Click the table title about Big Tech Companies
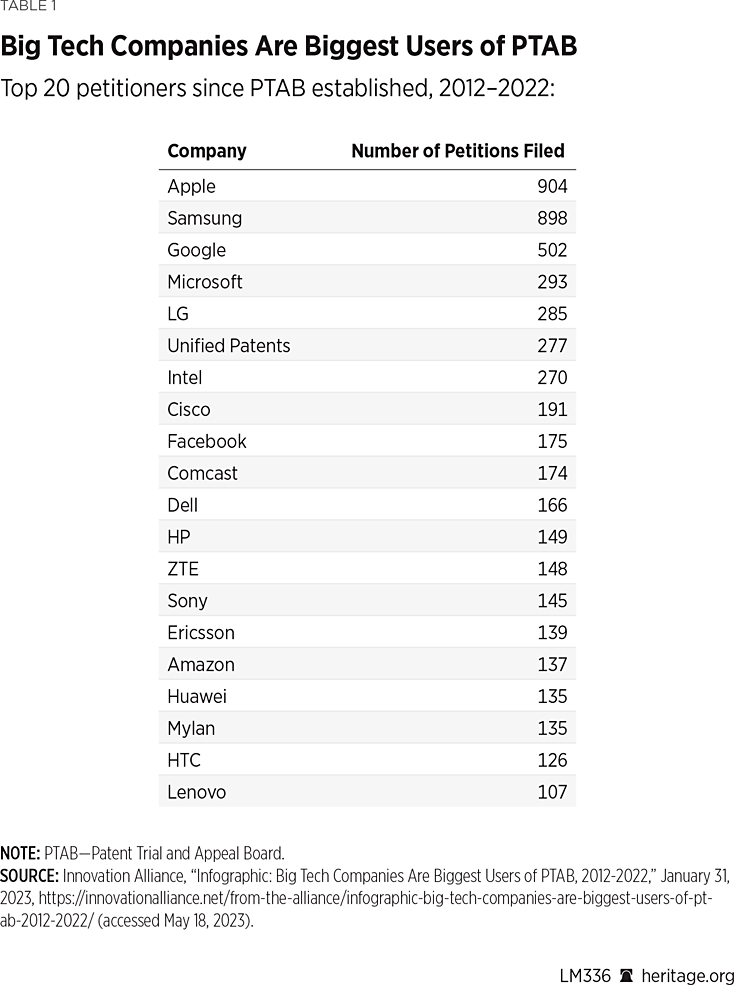734x985 pixels. 289,46
